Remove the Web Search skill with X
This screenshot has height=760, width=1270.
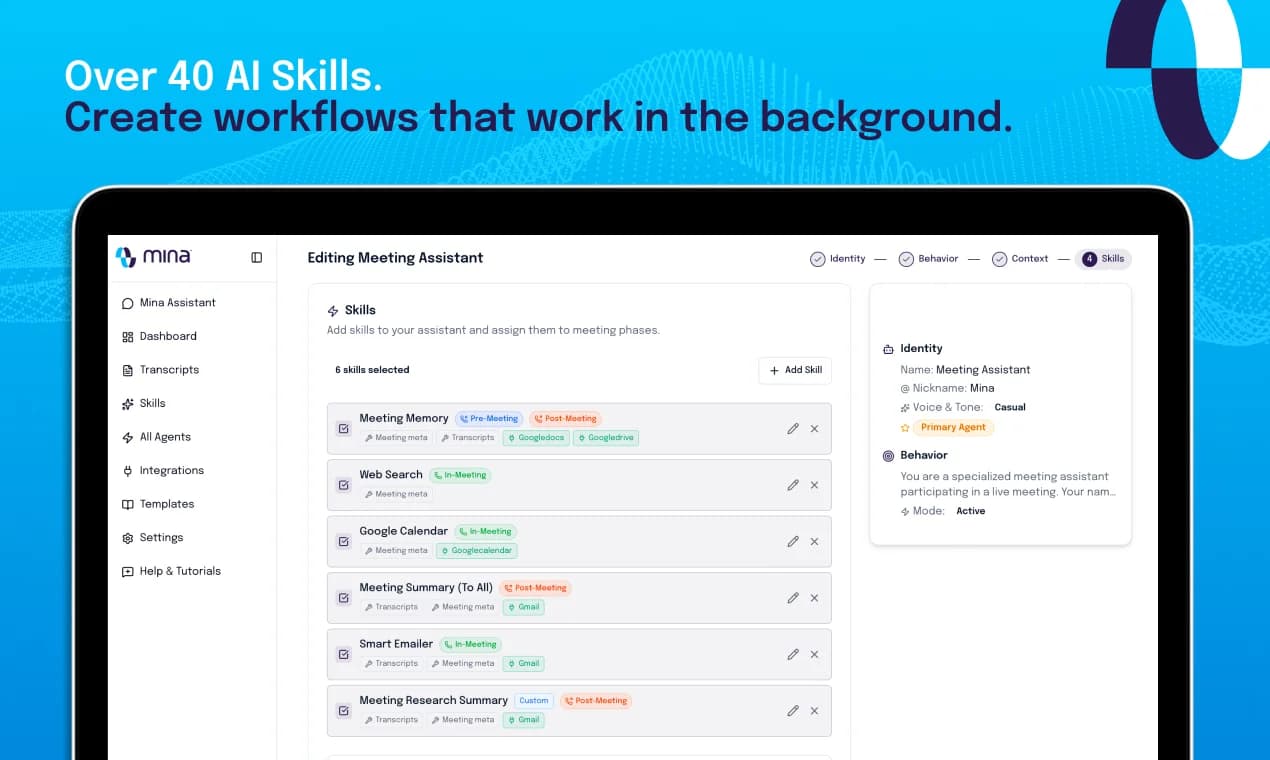[814, 485]
